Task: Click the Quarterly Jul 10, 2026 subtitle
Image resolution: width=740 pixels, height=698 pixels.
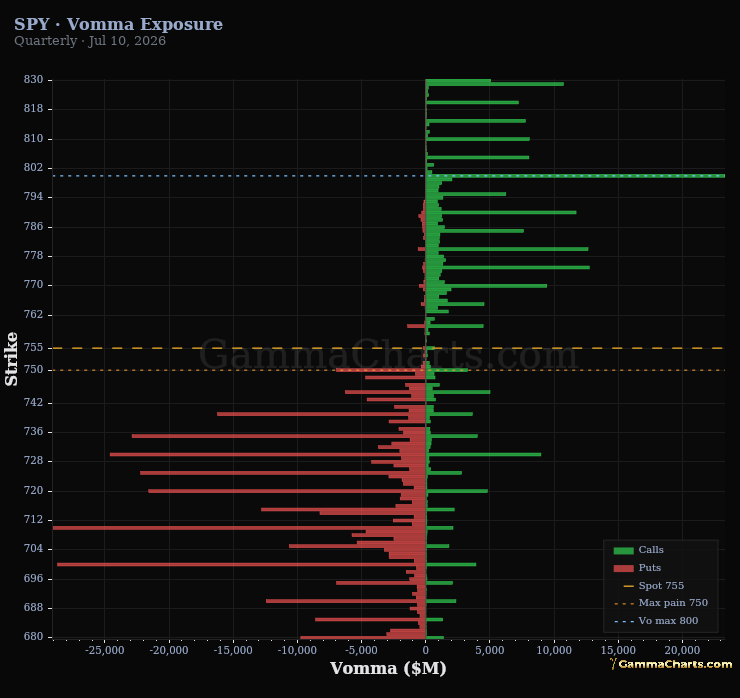Action: click(x=90, y=41)
